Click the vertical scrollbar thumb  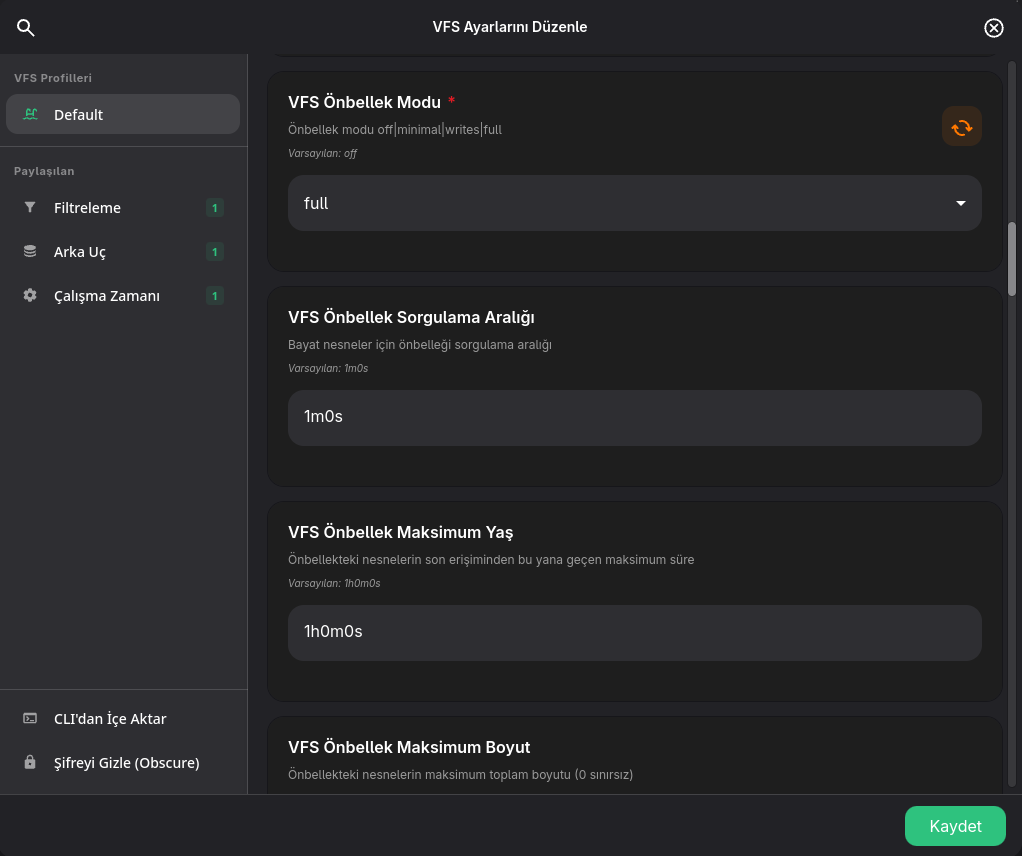1012,259
